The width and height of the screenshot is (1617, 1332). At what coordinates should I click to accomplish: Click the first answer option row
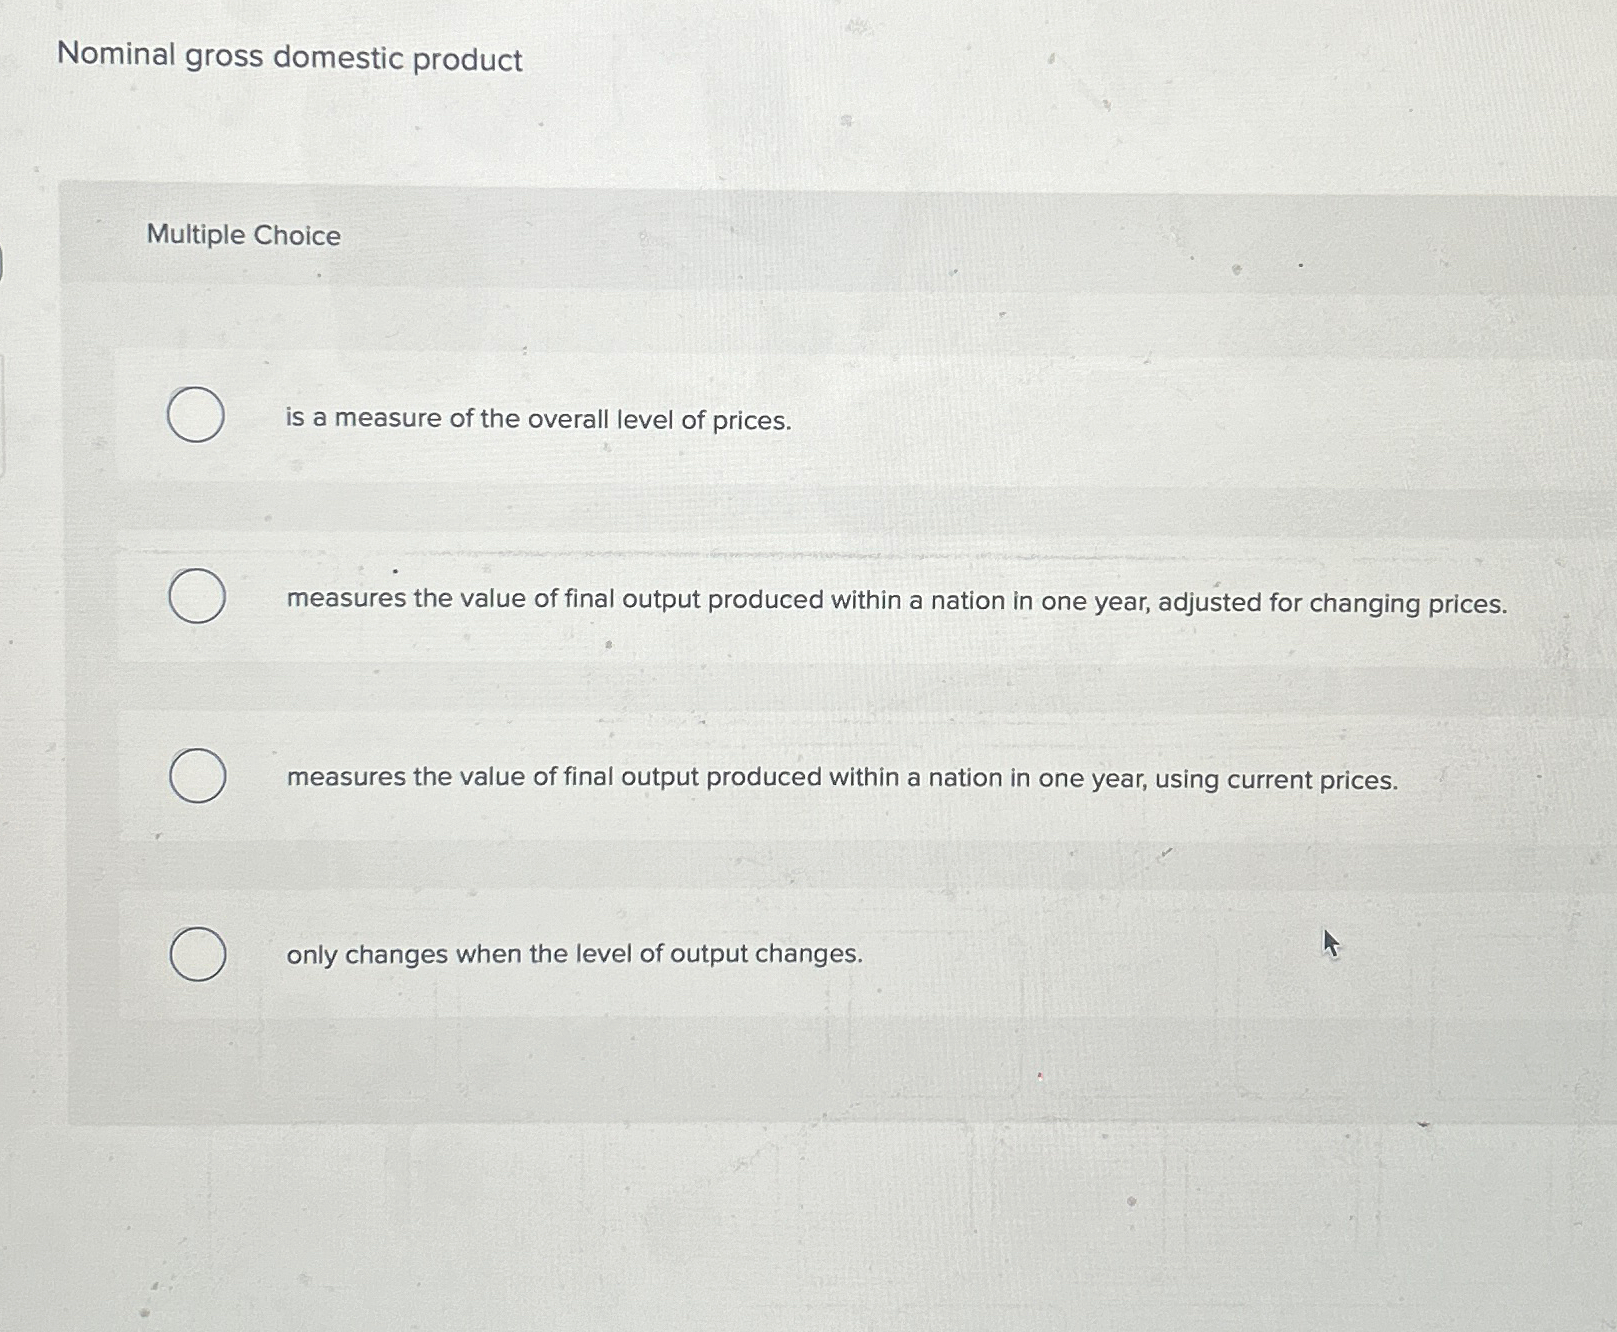[x=700, y=418]
